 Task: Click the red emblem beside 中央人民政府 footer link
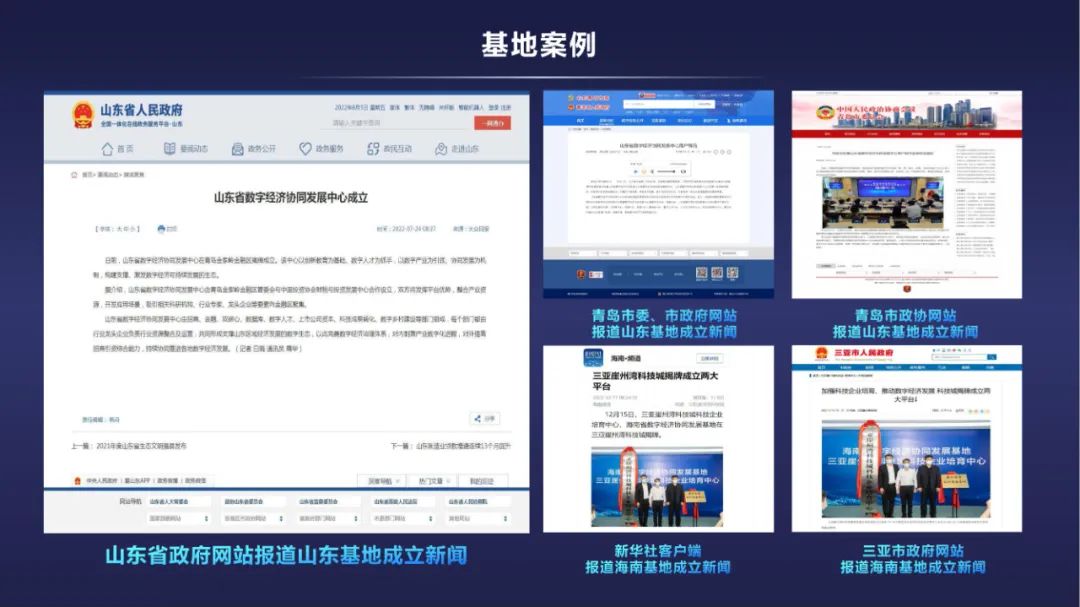point(77,479)
